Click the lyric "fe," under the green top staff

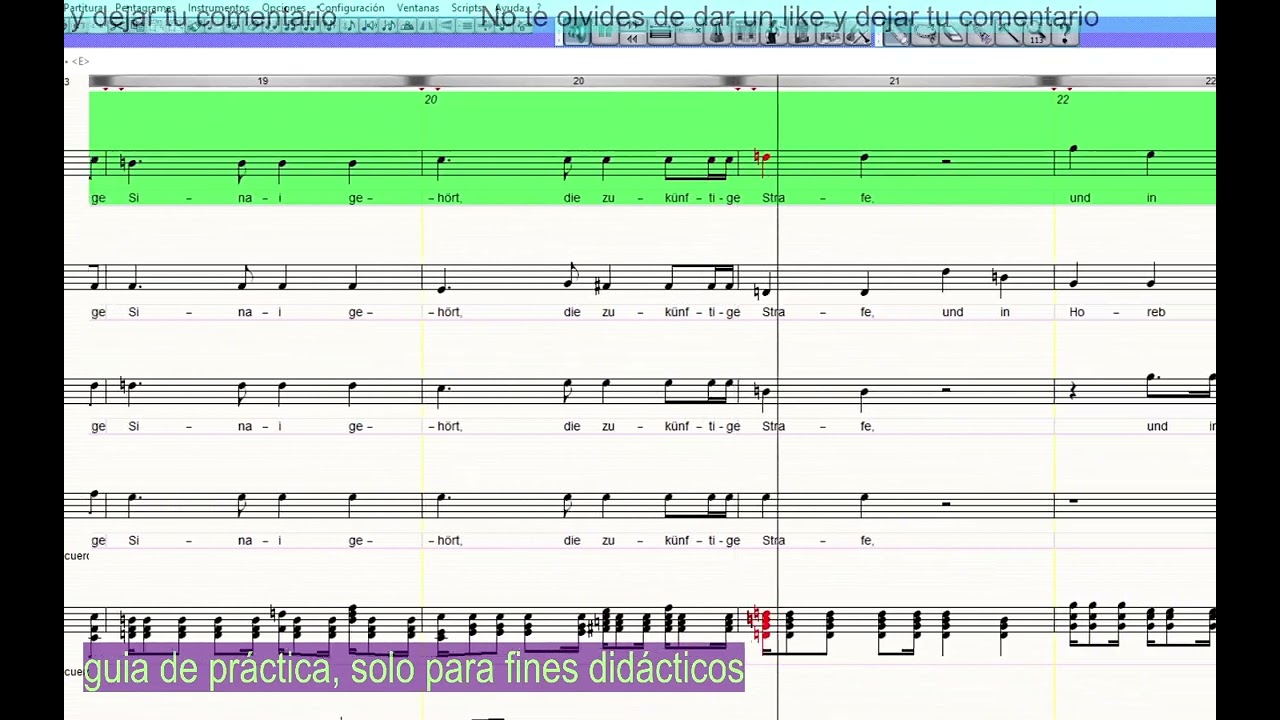pos(867,198)
